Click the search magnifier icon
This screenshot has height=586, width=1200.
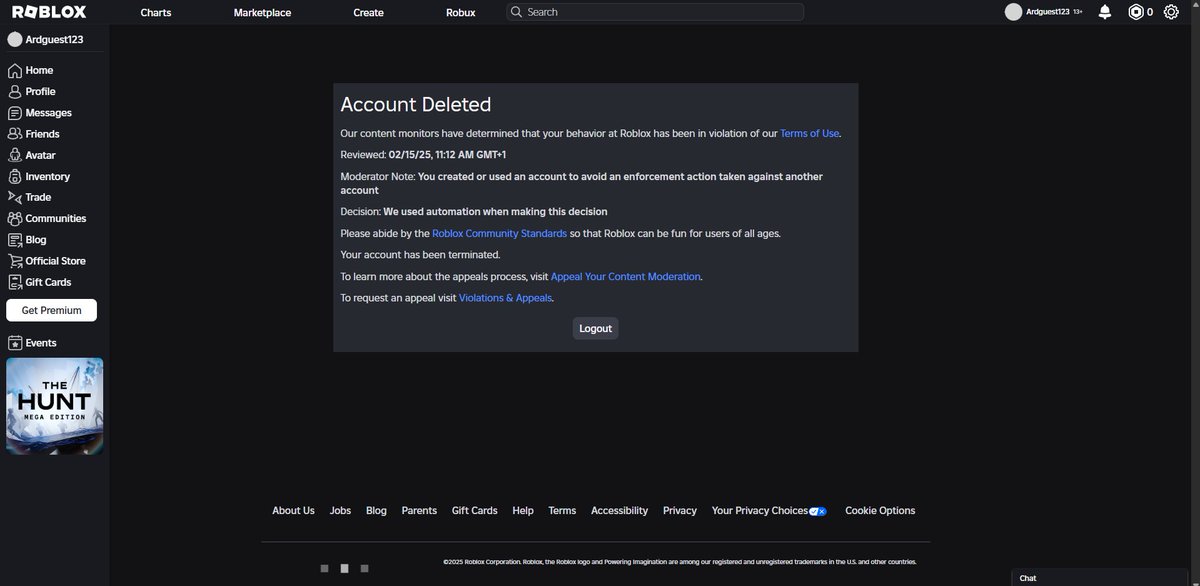tap(516, 12)
